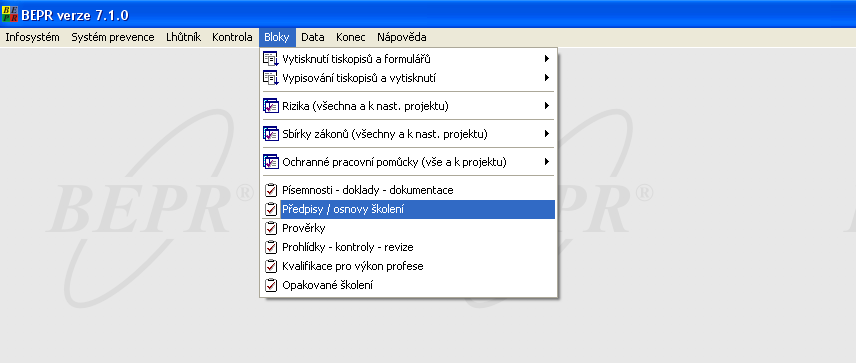Expand submenu arrow for Ochranné pracovní pomůcky

(546, 162)
